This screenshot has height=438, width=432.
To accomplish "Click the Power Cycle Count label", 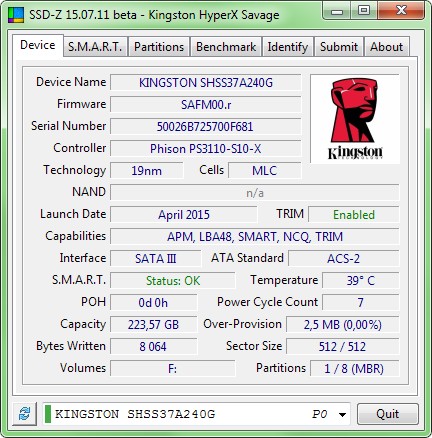I will click(x=267, y=302).
